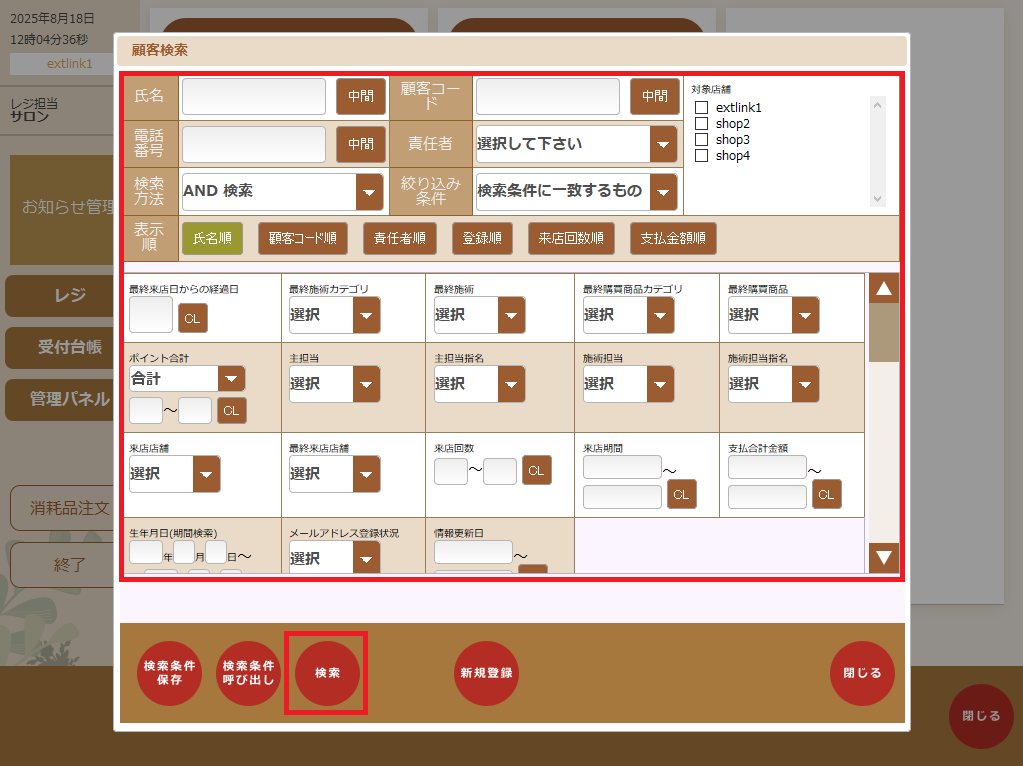Clear 最終来店日からの経過日 with its CL button
This screenshot has width=1023, height=766.
click(191, 318)
